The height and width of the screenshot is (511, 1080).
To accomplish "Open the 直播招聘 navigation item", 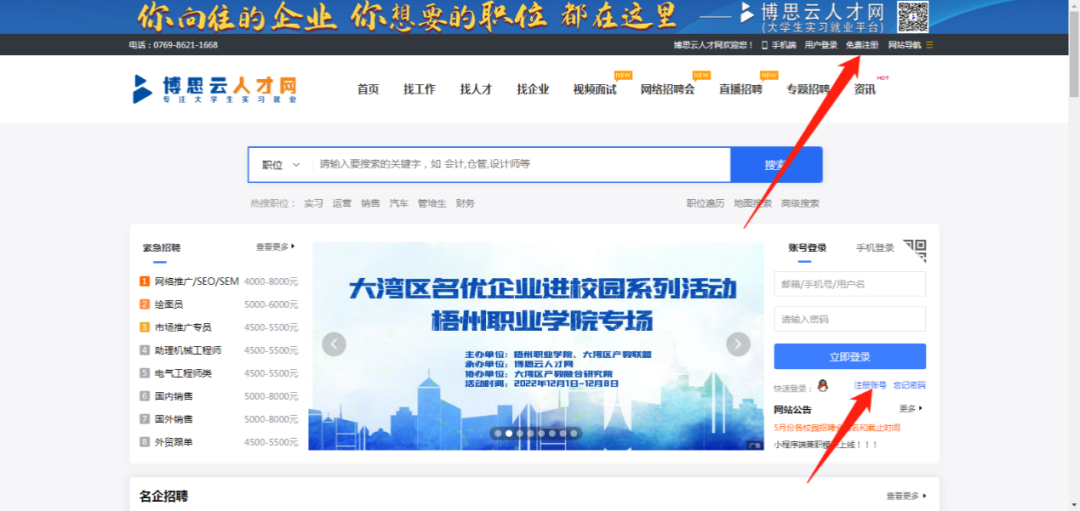I will (740, 89).
